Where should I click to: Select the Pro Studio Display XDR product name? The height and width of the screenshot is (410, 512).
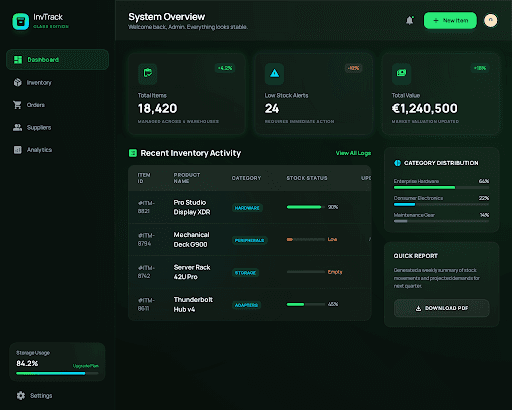[192, 207]
